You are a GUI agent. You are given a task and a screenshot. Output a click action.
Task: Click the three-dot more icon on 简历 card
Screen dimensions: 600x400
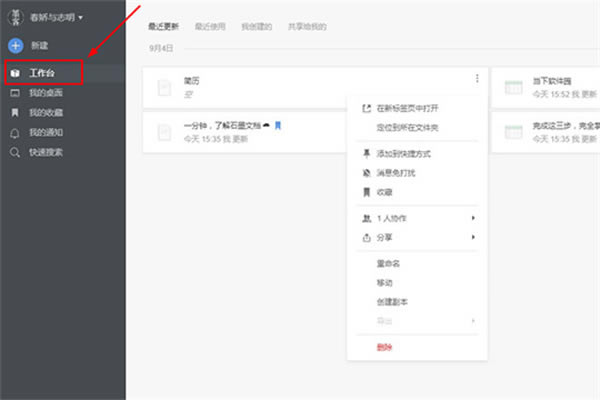[477, 79]
